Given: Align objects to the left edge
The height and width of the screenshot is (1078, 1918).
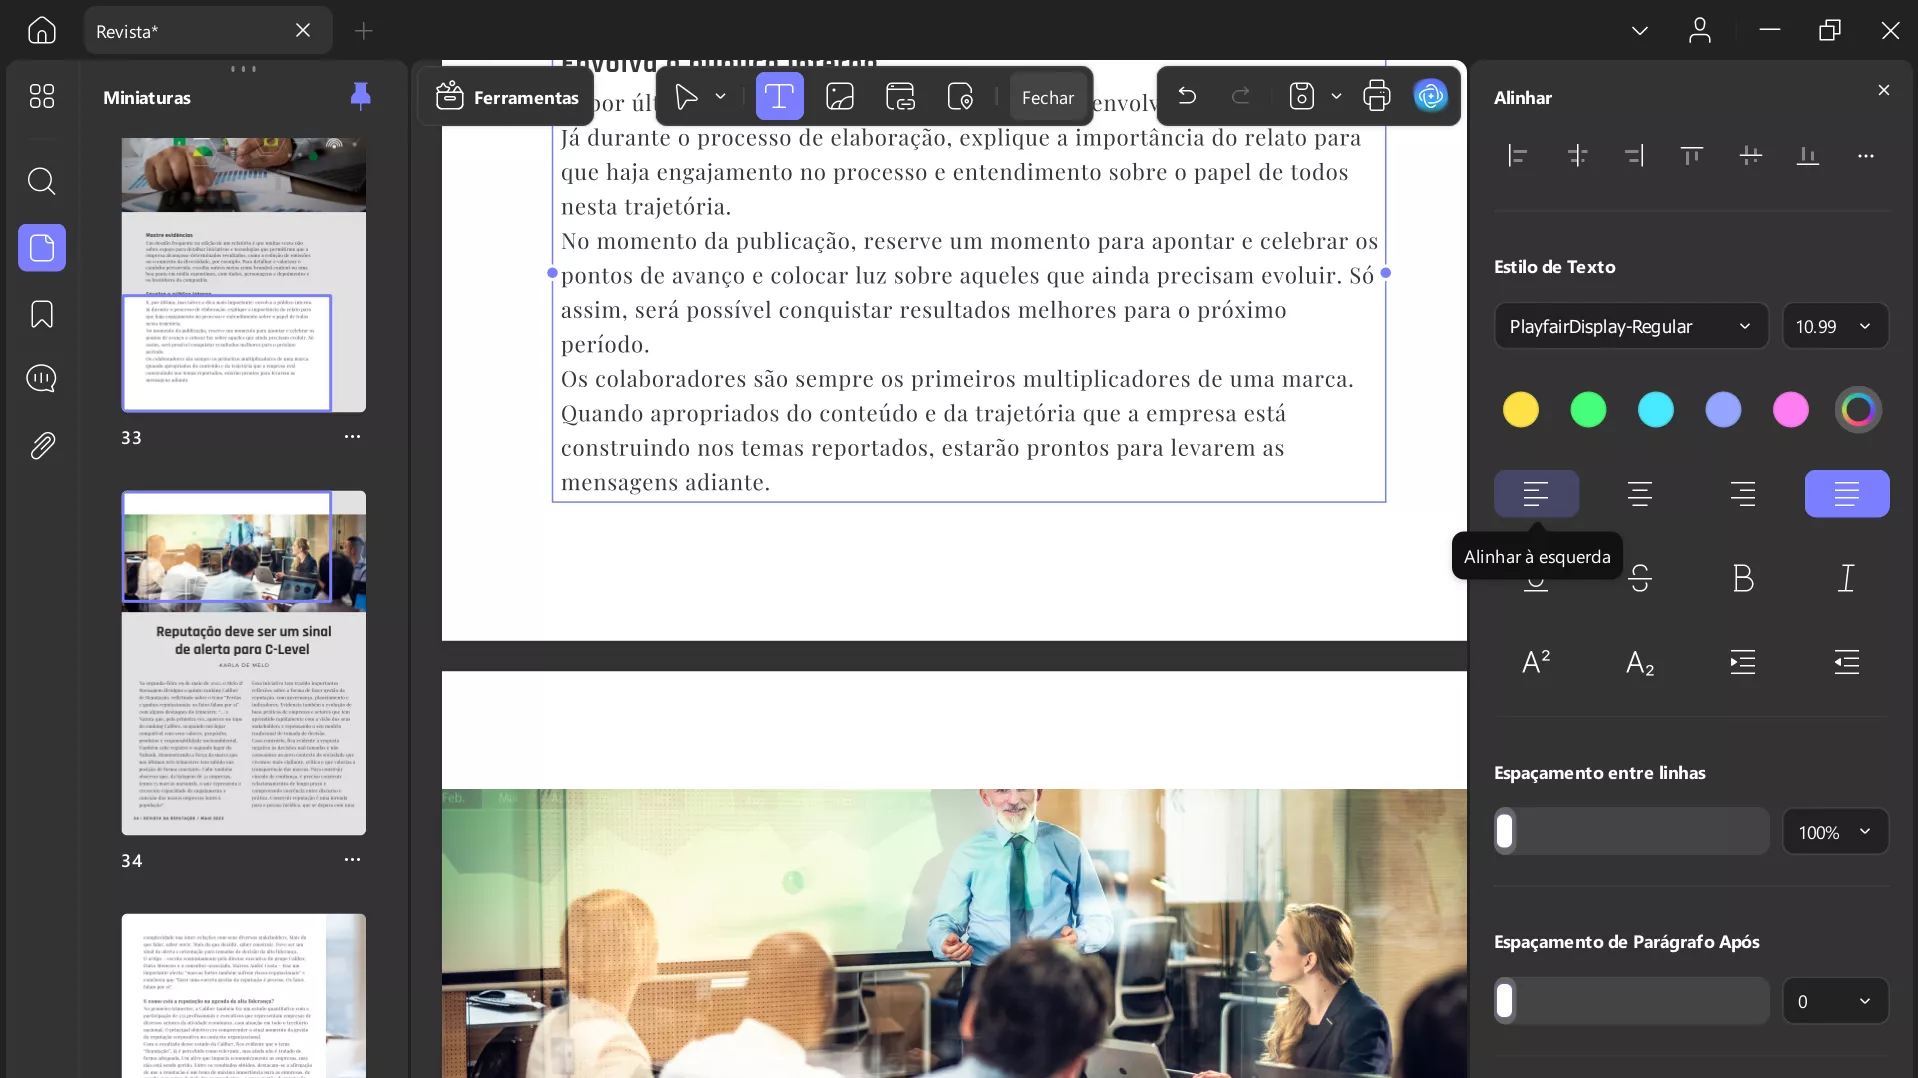Looking at the screenshot, I should 1517,155.
